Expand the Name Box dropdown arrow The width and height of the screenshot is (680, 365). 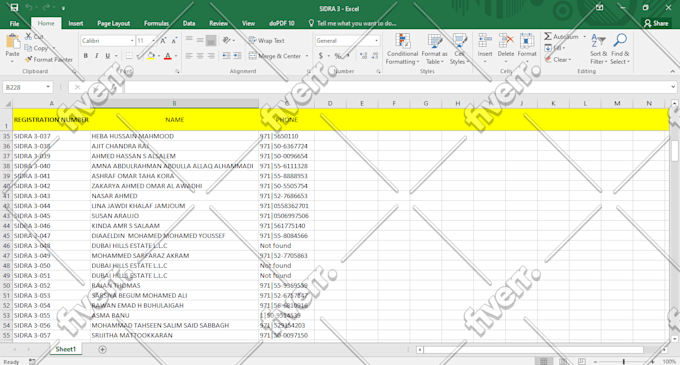point(48,87)
